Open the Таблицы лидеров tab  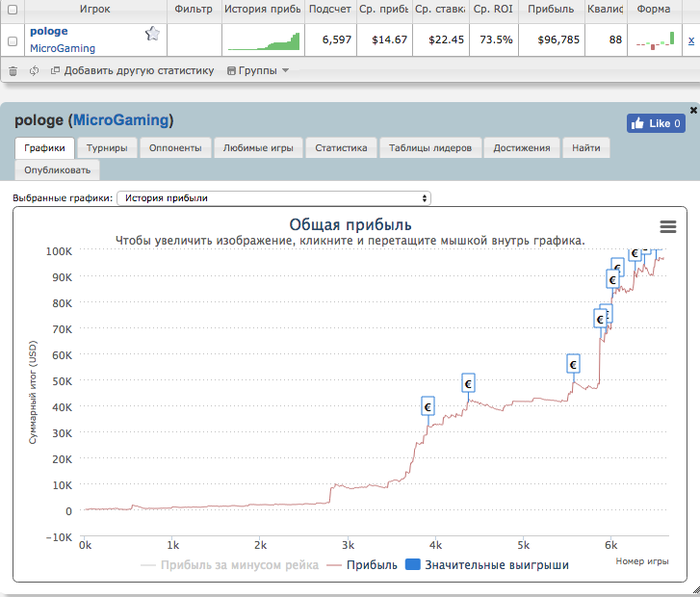(x=430, y=148)
